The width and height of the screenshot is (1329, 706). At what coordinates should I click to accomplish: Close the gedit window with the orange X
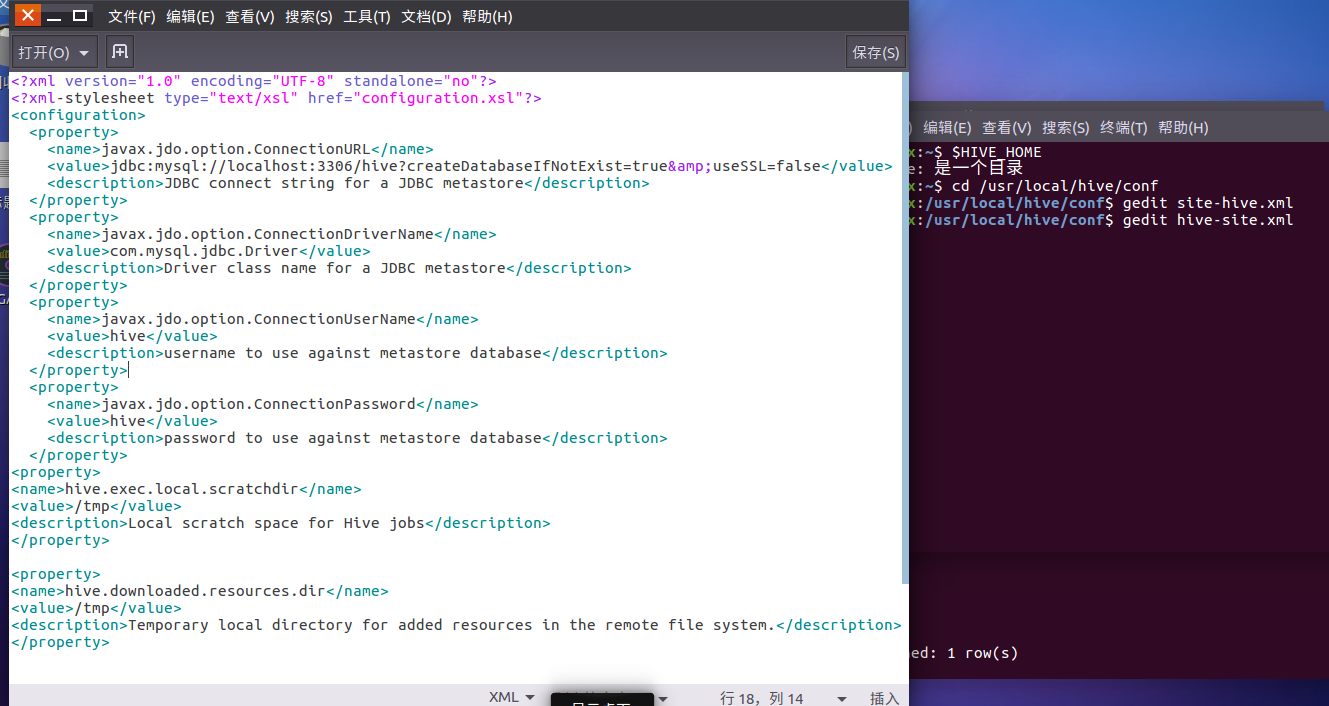tap(27, 16)
